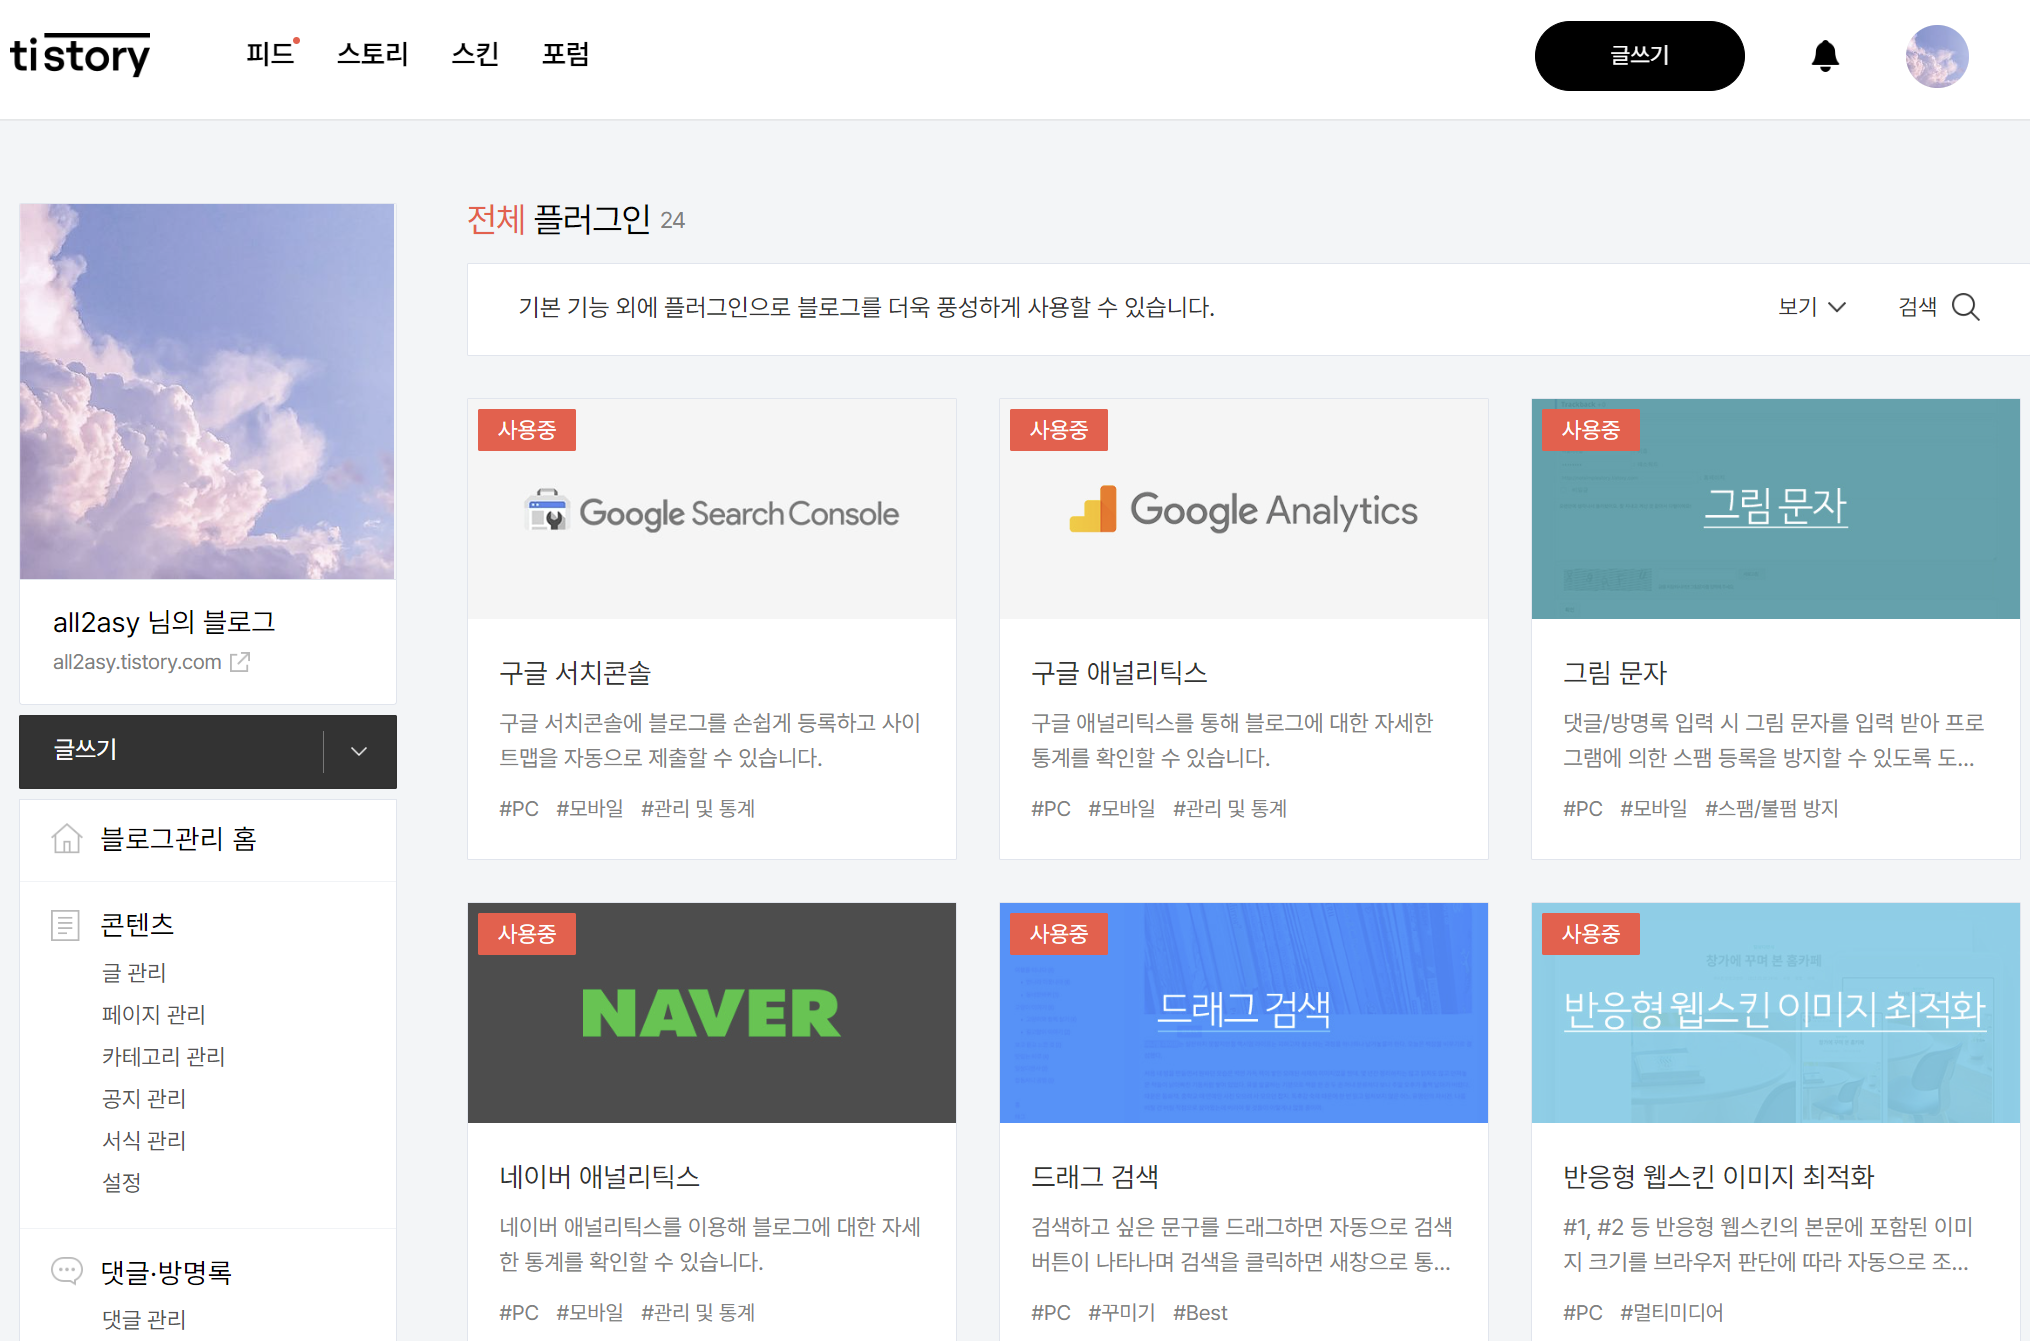Image resolution: width=2030 pixels, height=1341 pixels.
Task: Open the blog external link icon
Action: pos(240,662)
